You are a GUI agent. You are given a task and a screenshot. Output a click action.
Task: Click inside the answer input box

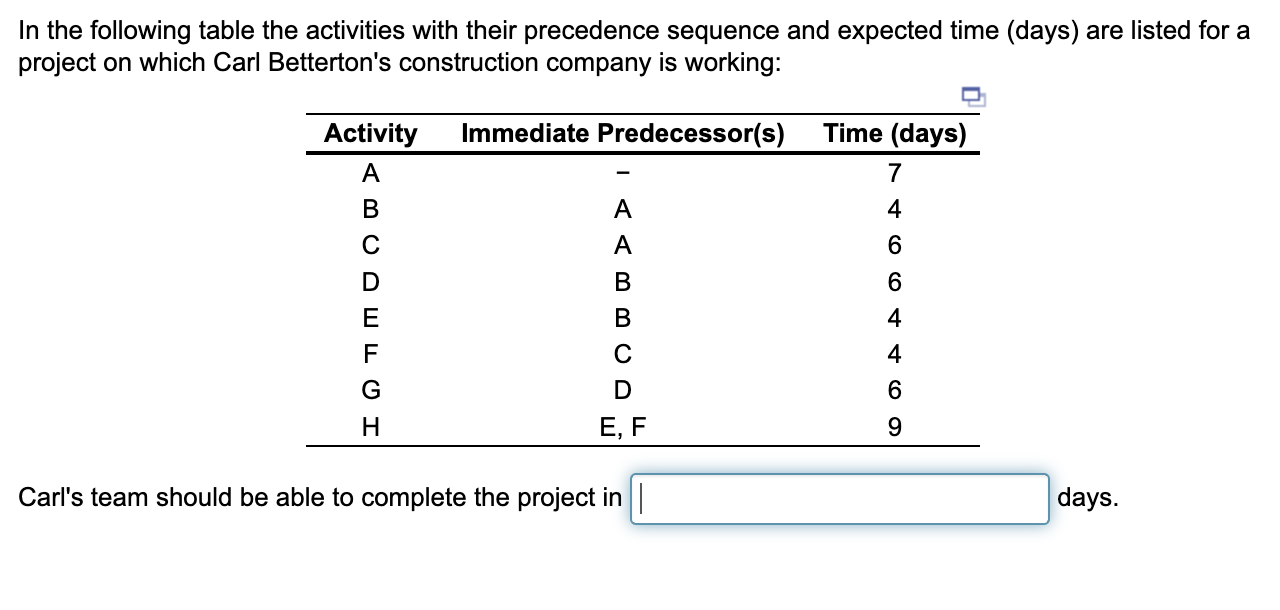click(840, 497)
